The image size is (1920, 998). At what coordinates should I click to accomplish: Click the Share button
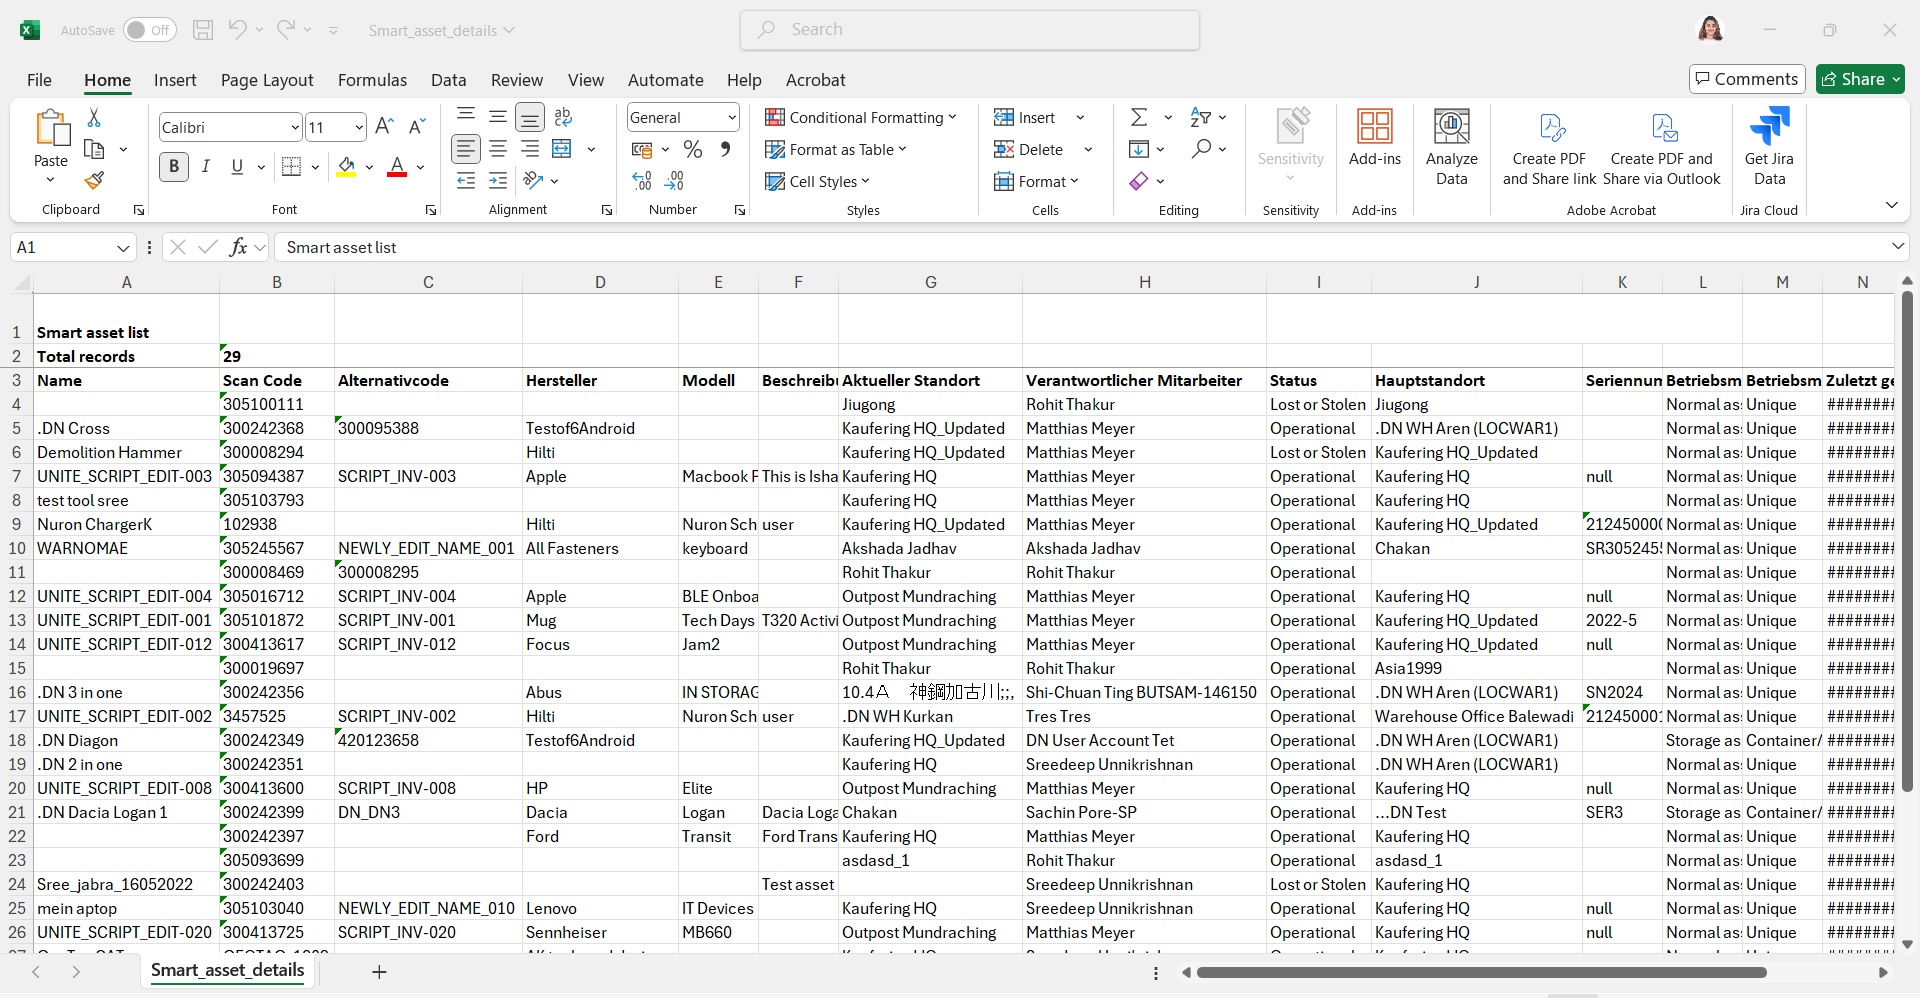(x=1859, y=79)
